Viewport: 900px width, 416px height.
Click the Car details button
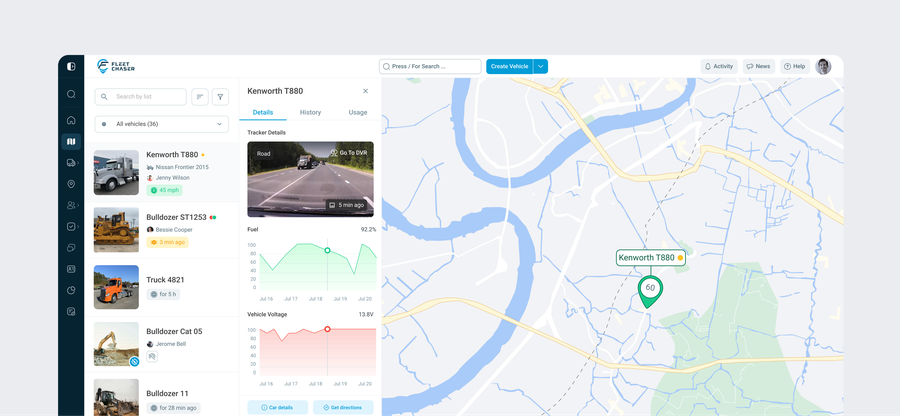(x=277, y=407)
